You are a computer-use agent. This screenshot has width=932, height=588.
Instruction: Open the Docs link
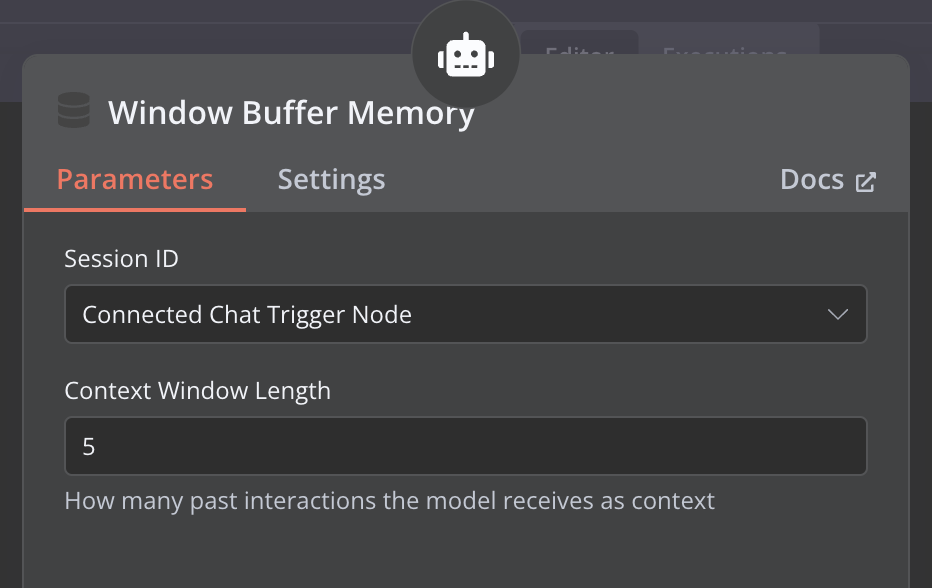click(812, 180)
